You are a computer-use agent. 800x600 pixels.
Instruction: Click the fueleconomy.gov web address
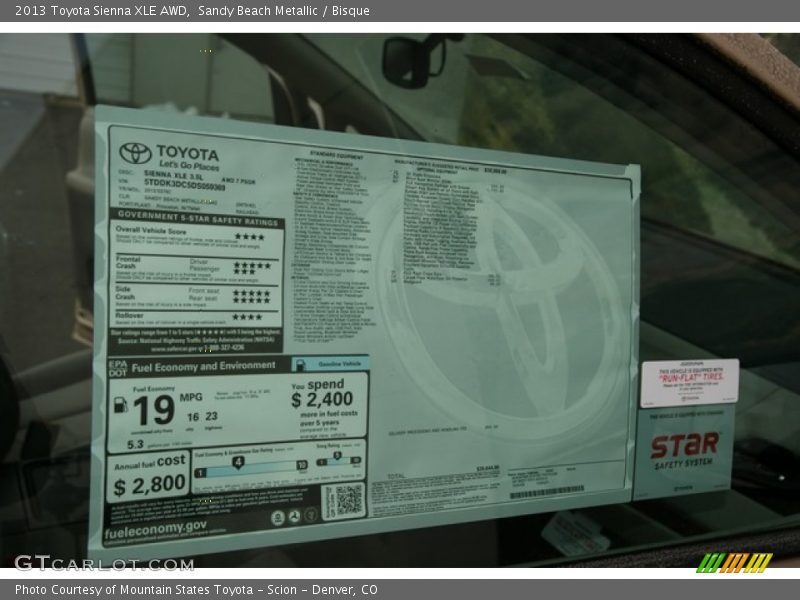pos(155,530)
